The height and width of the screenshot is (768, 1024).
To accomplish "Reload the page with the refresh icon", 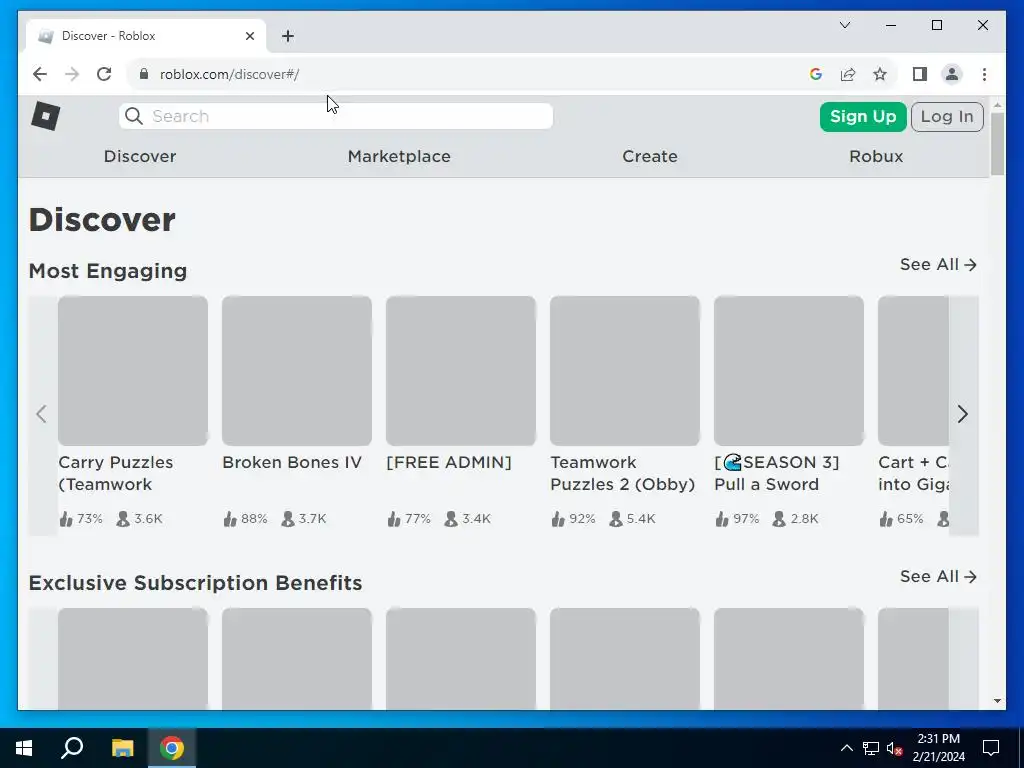I will pos(104,74).
